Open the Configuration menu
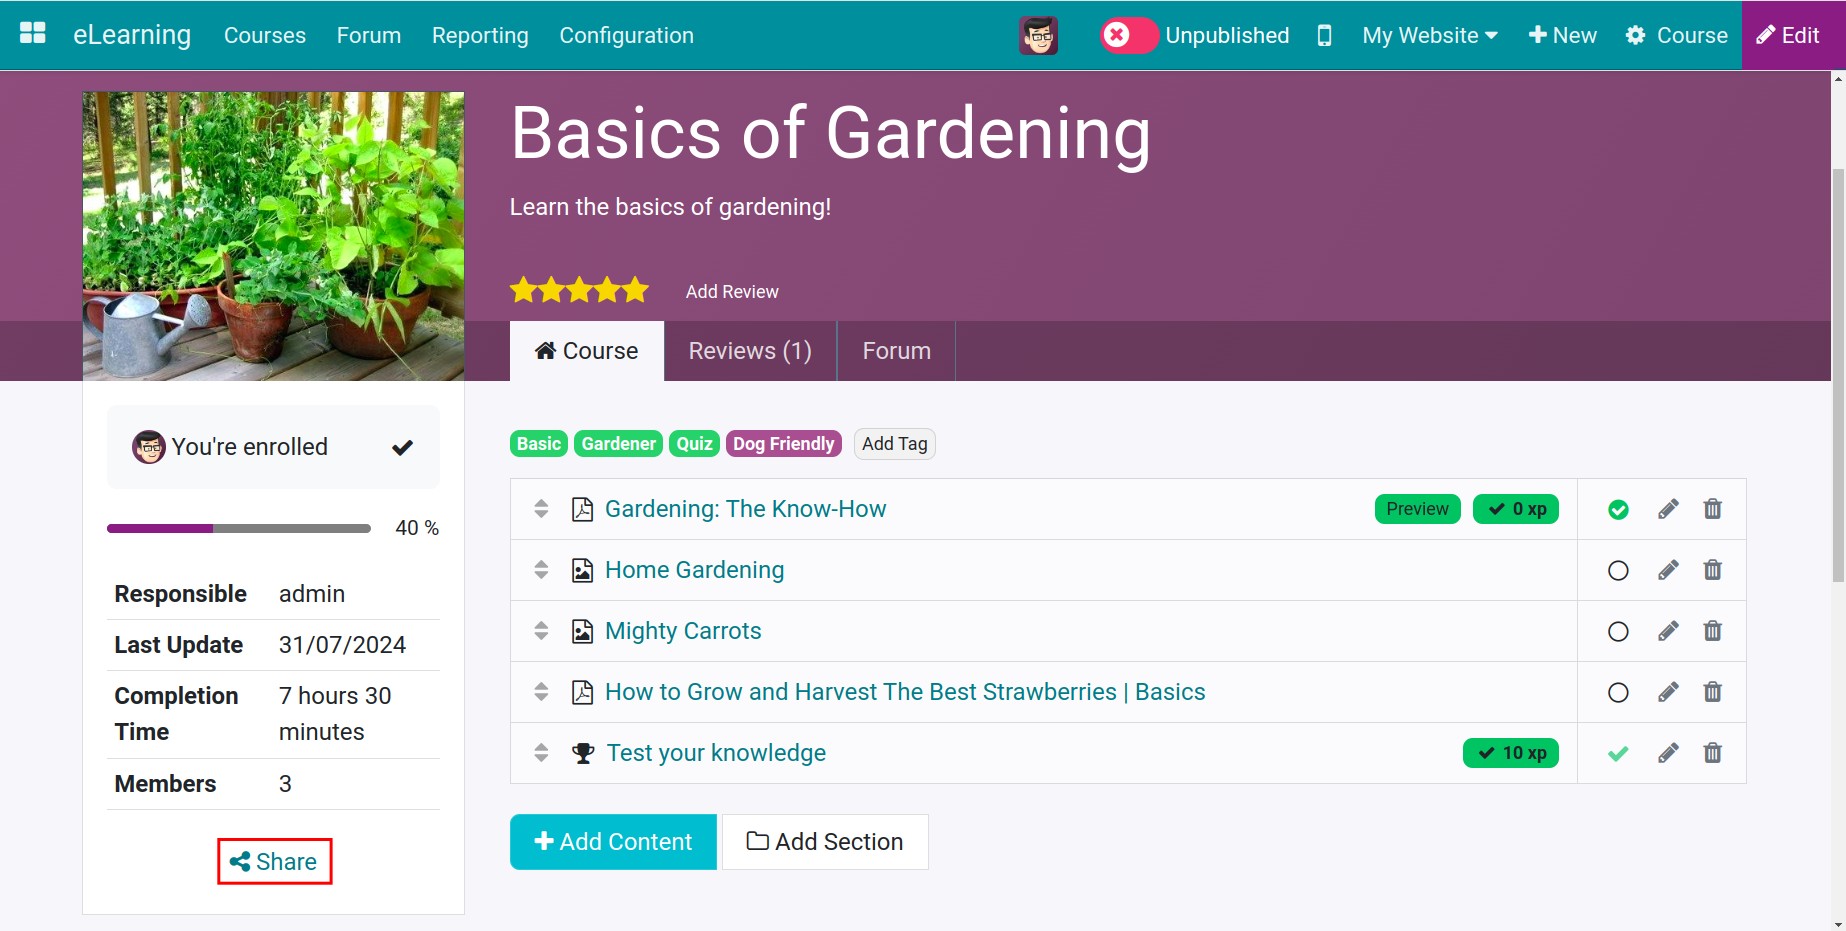This screenshot has height=931, width=1846. click(626, 35)
